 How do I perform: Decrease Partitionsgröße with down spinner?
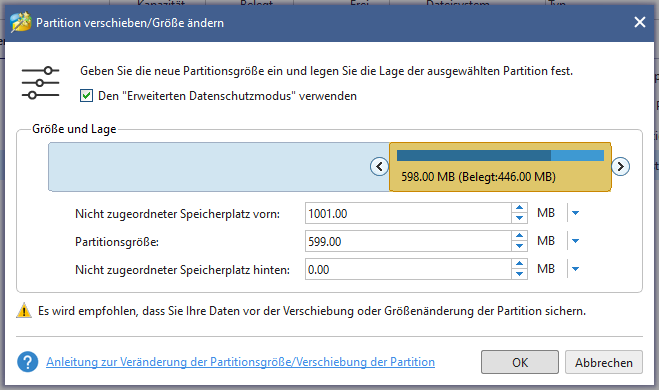pyautogui.click(x=519, y=246)
